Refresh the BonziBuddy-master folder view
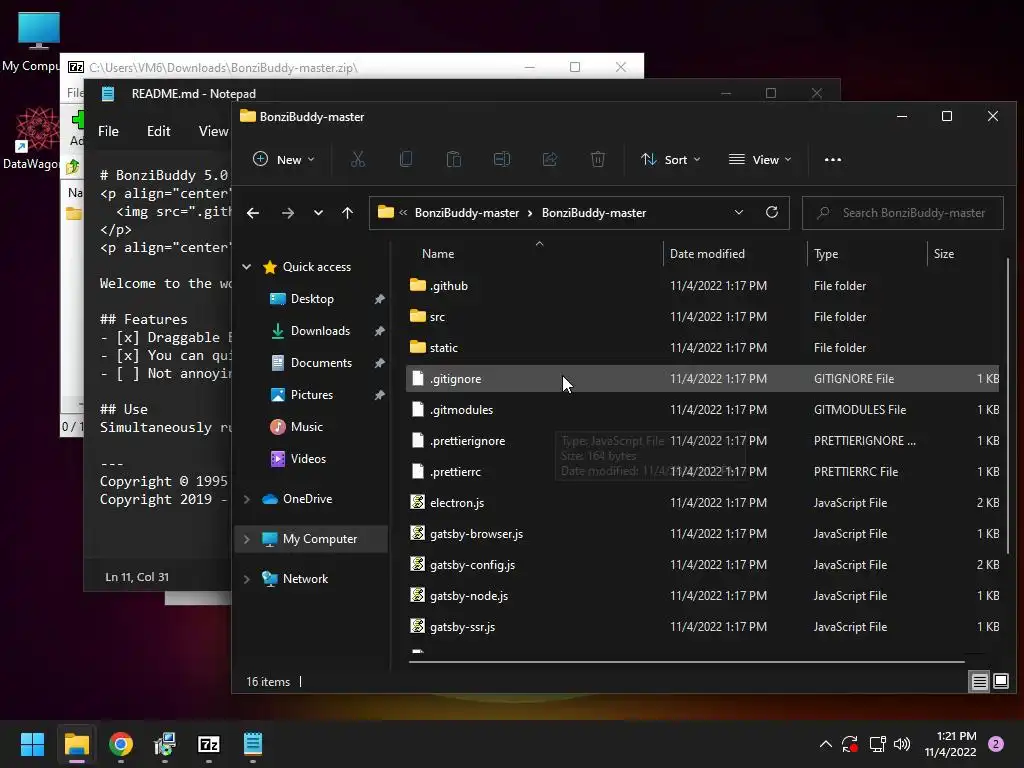The height and width of the screenshot is (768, 1024). tap(772, 212)
